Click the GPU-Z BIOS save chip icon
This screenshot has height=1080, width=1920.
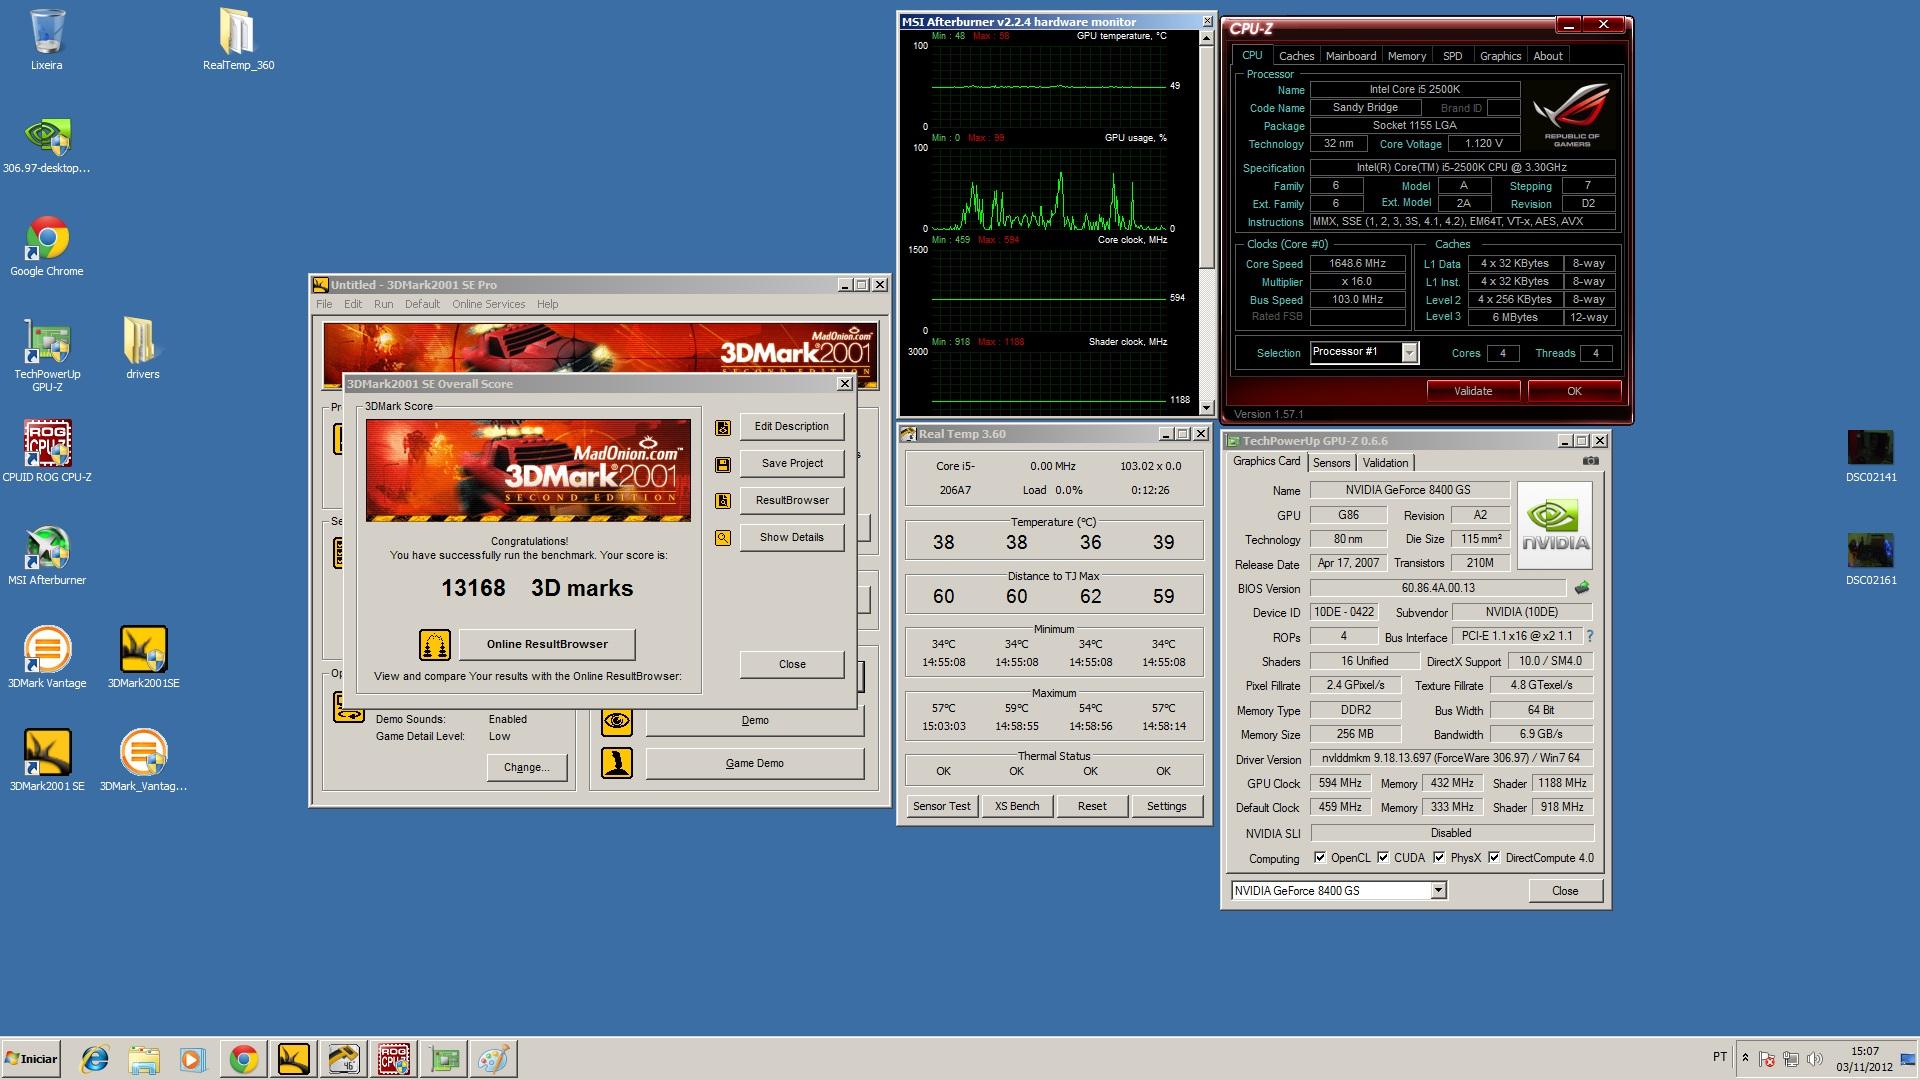(x=1582, y=588)
